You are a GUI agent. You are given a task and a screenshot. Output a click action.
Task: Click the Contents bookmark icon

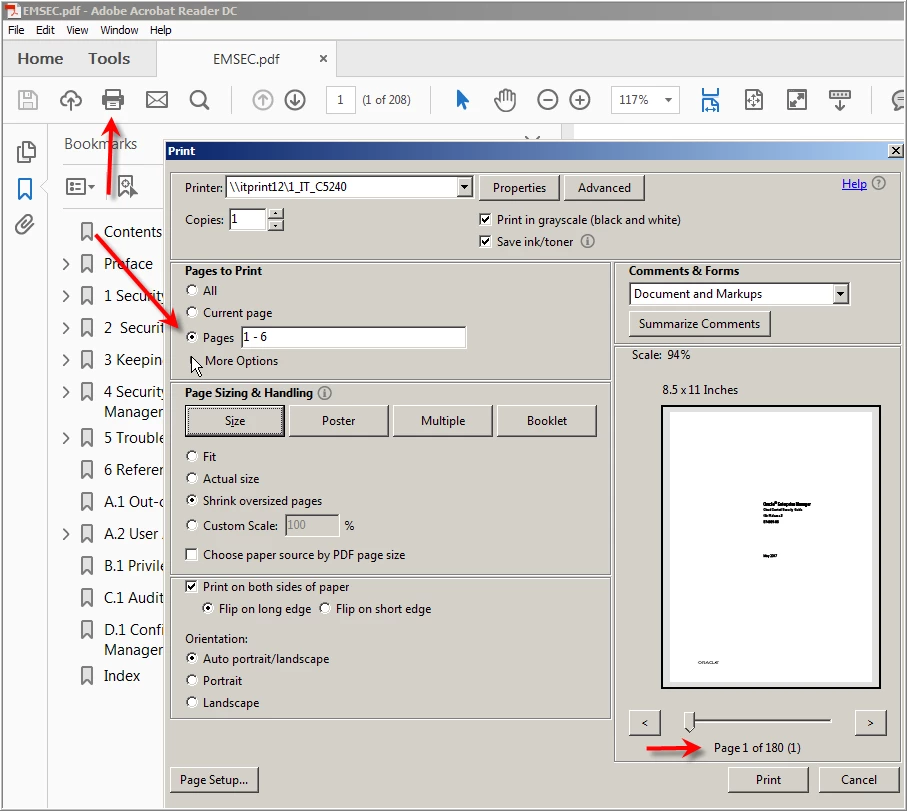87,231
